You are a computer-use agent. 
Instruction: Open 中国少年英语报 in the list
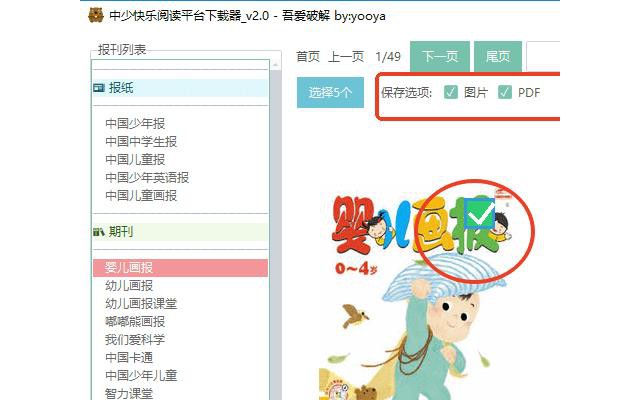coord(147,178)
